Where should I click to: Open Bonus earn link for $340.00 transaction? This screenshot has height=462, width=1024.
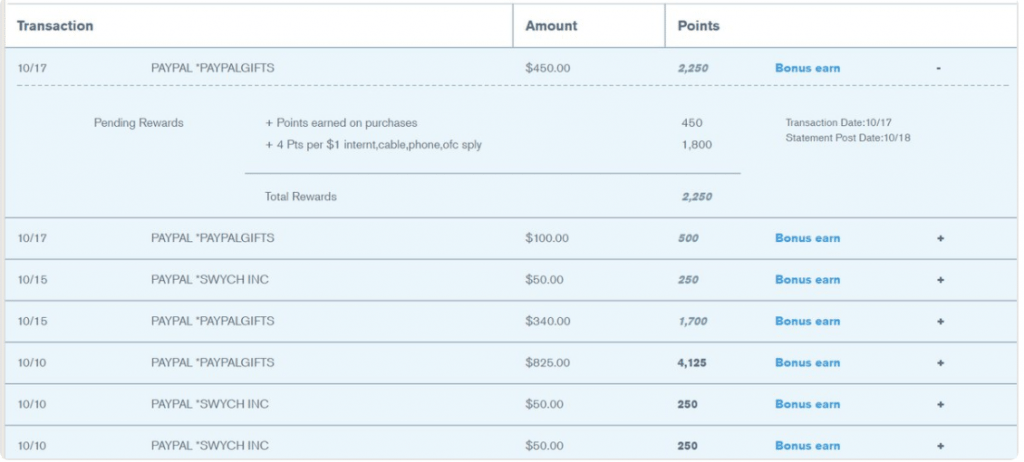tap(807, 322)
